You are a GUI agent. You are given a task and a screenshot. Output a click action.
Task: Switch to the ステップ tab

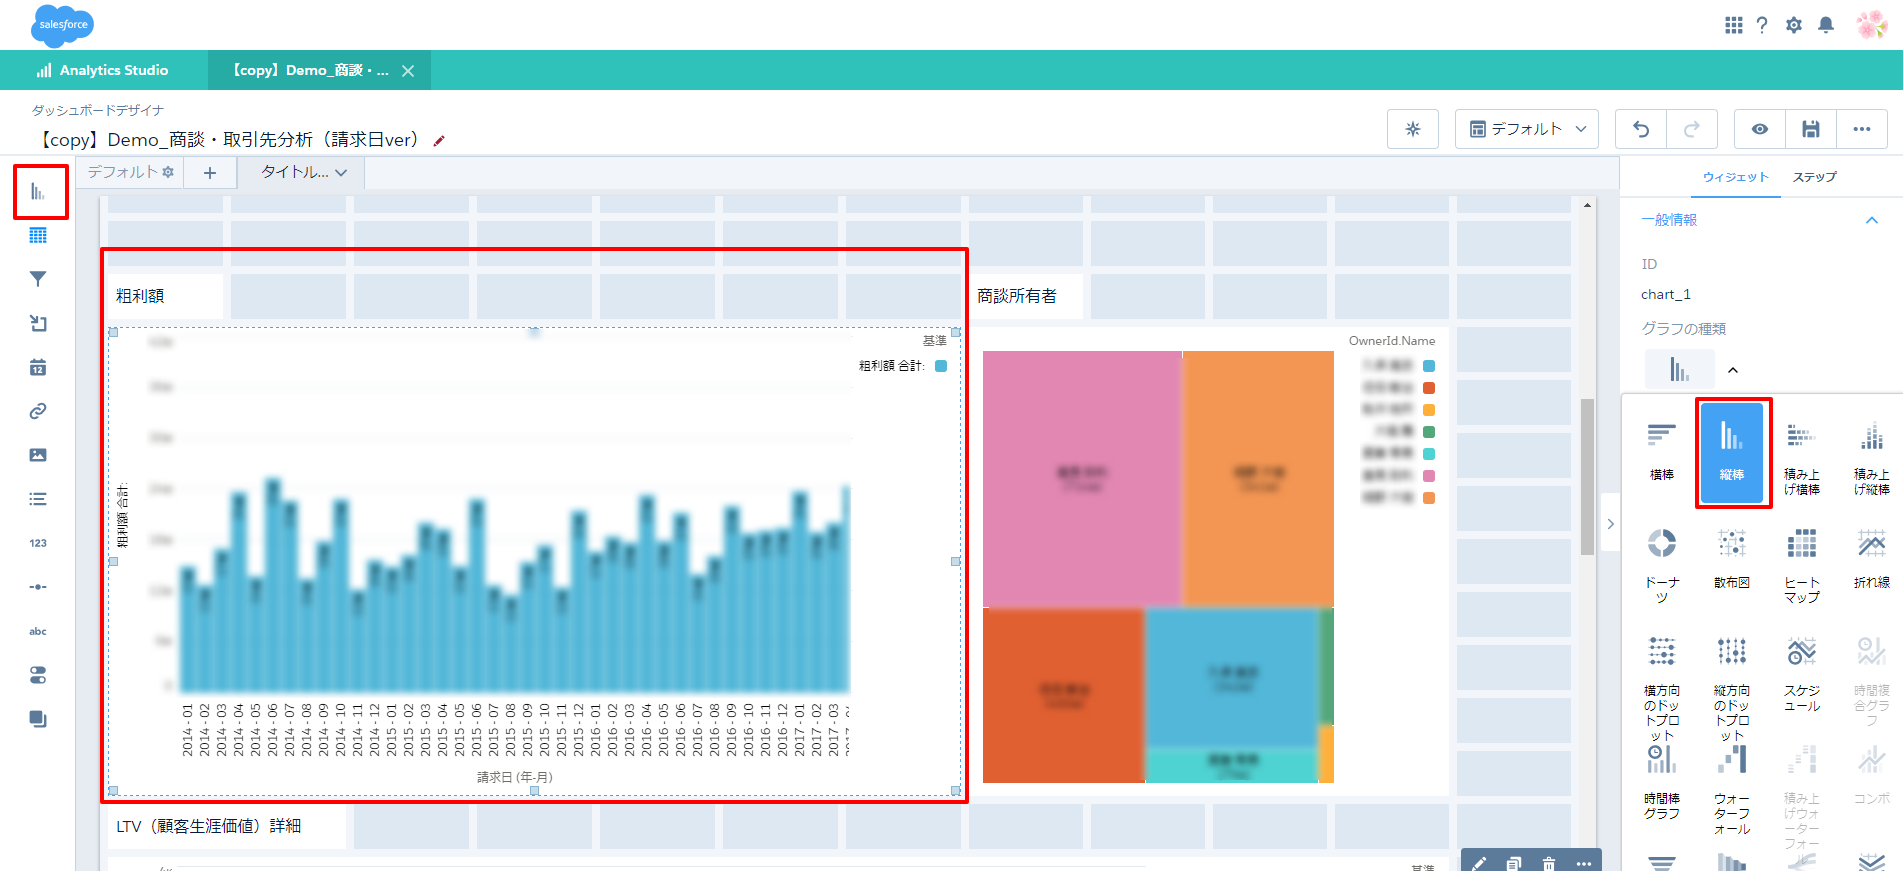pyautogui.click(x=1814, y=177)
